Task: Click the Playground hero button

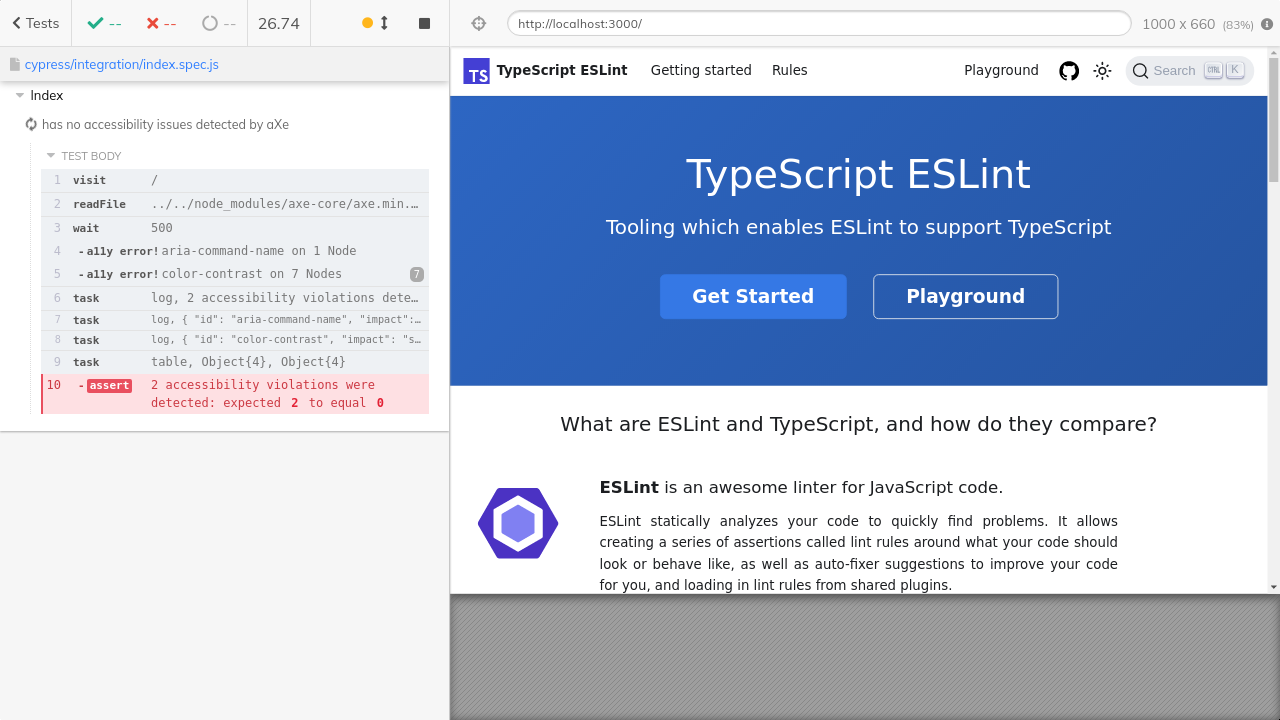Action: (966, 296)
